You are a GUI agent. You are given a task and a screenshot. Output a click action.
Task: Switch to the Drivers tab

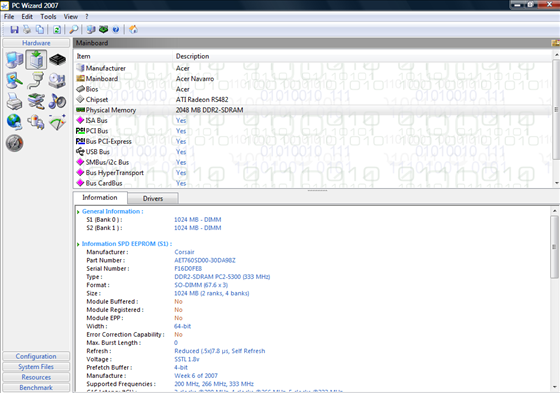[x=153, y=198]
